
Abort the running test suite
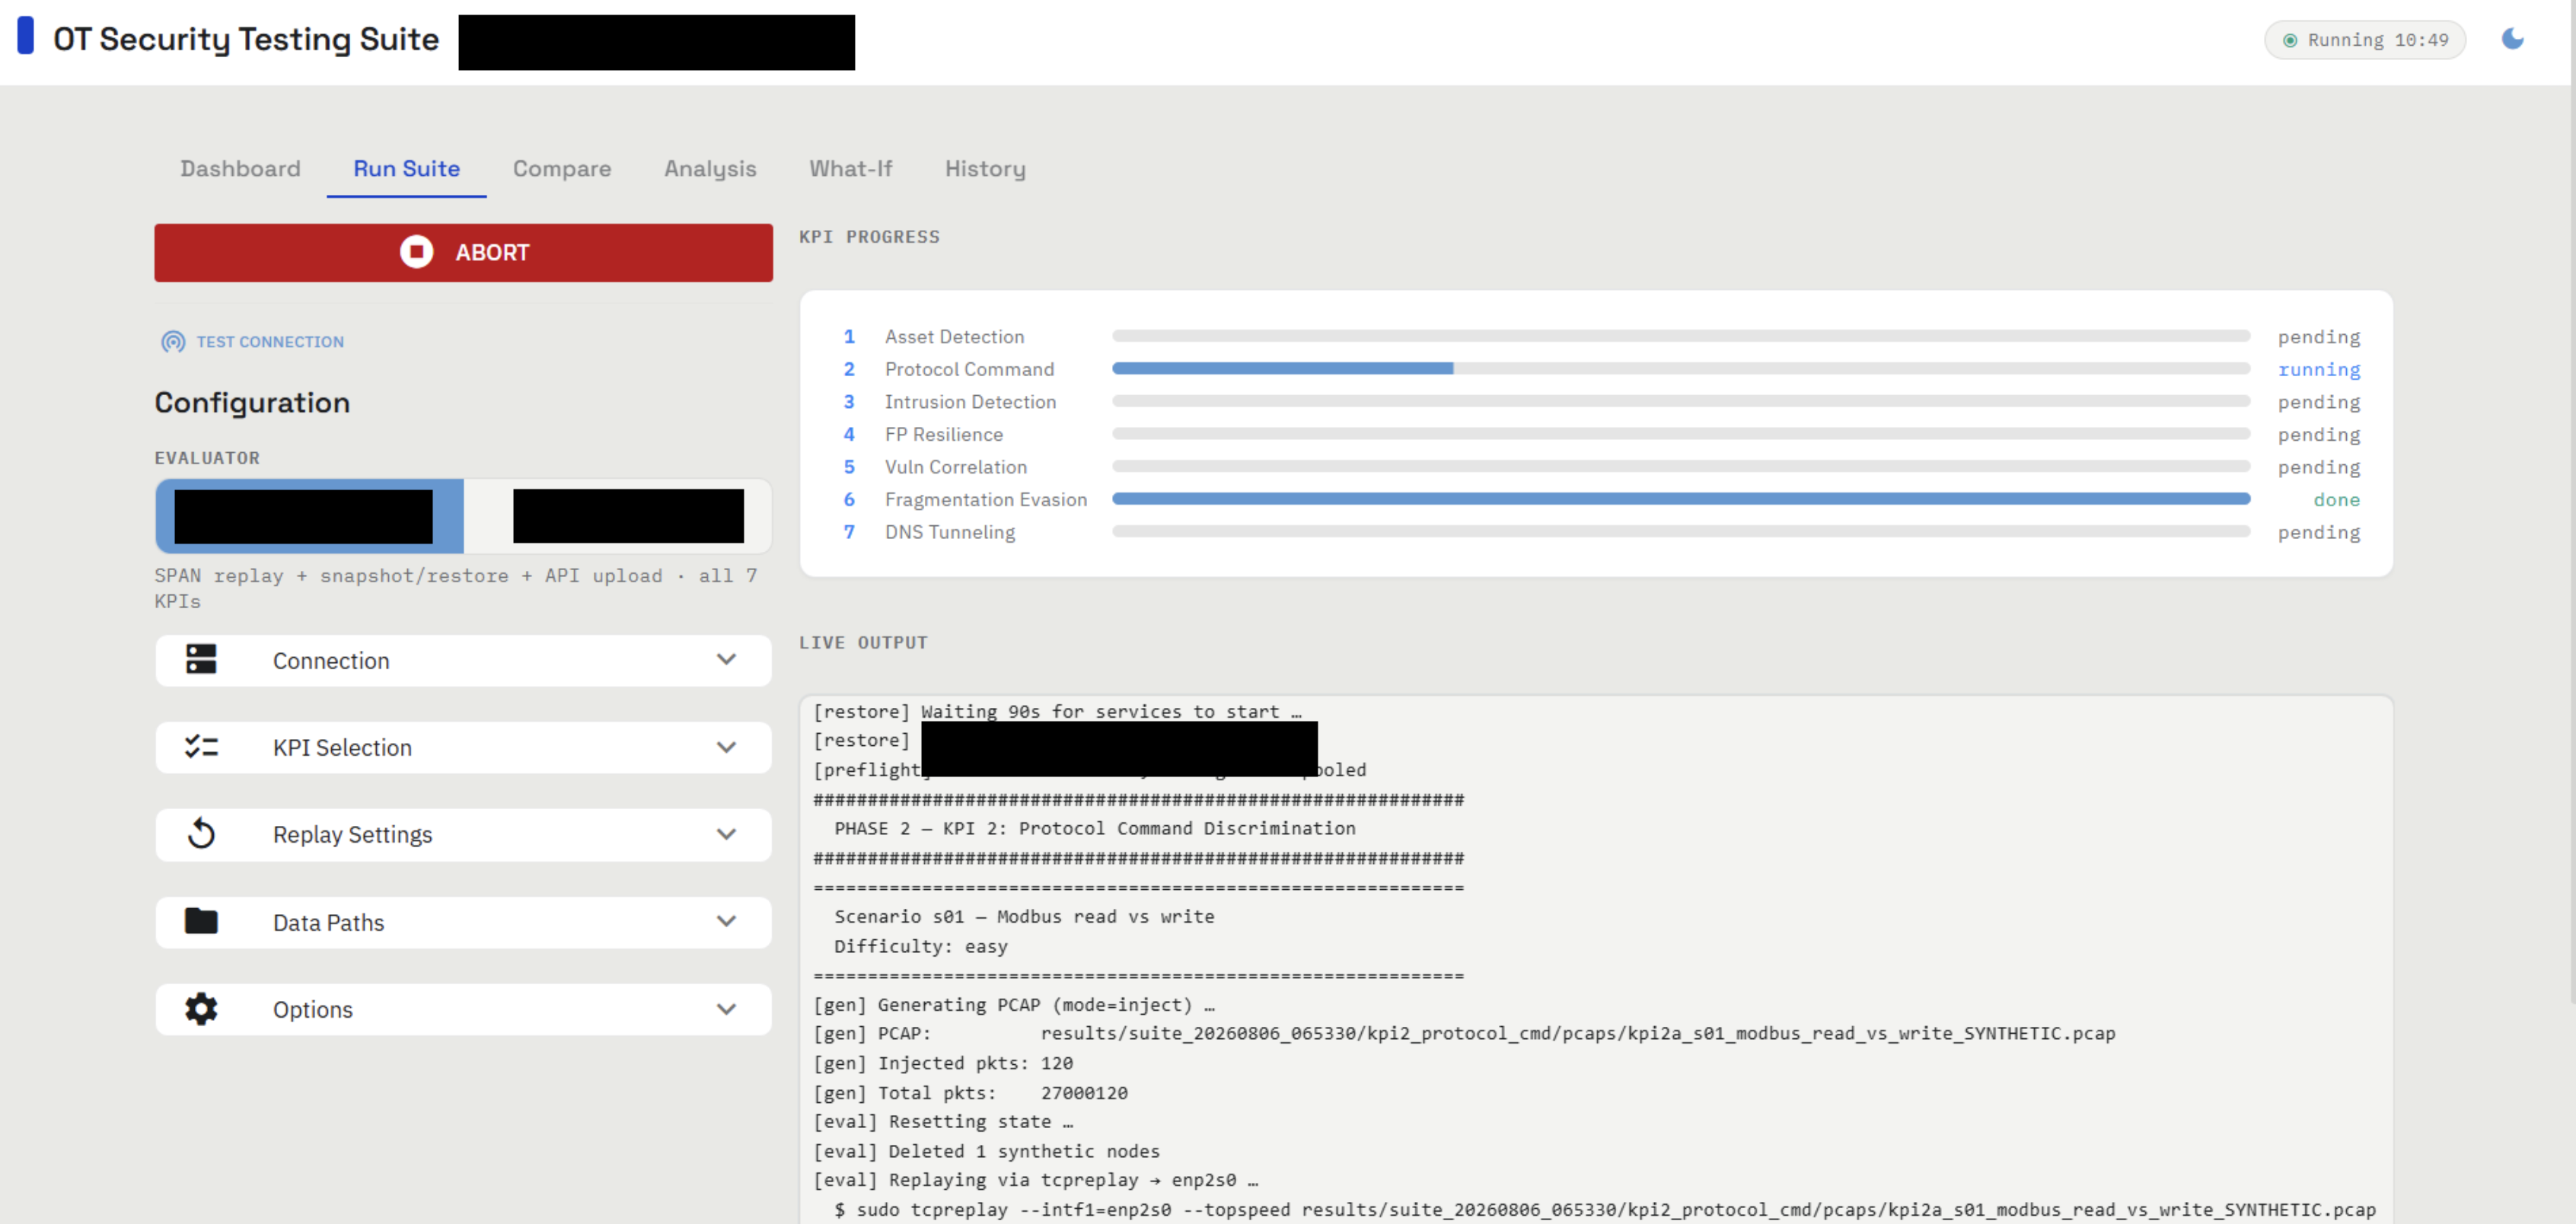[x=463, y=252]
